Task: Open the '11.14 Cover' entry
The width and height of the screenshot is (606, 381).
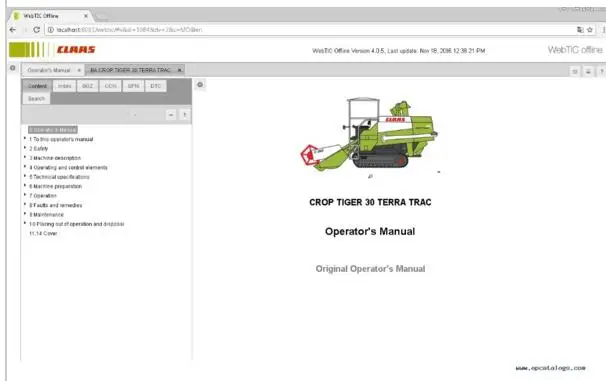Action: tap(43, 233)
